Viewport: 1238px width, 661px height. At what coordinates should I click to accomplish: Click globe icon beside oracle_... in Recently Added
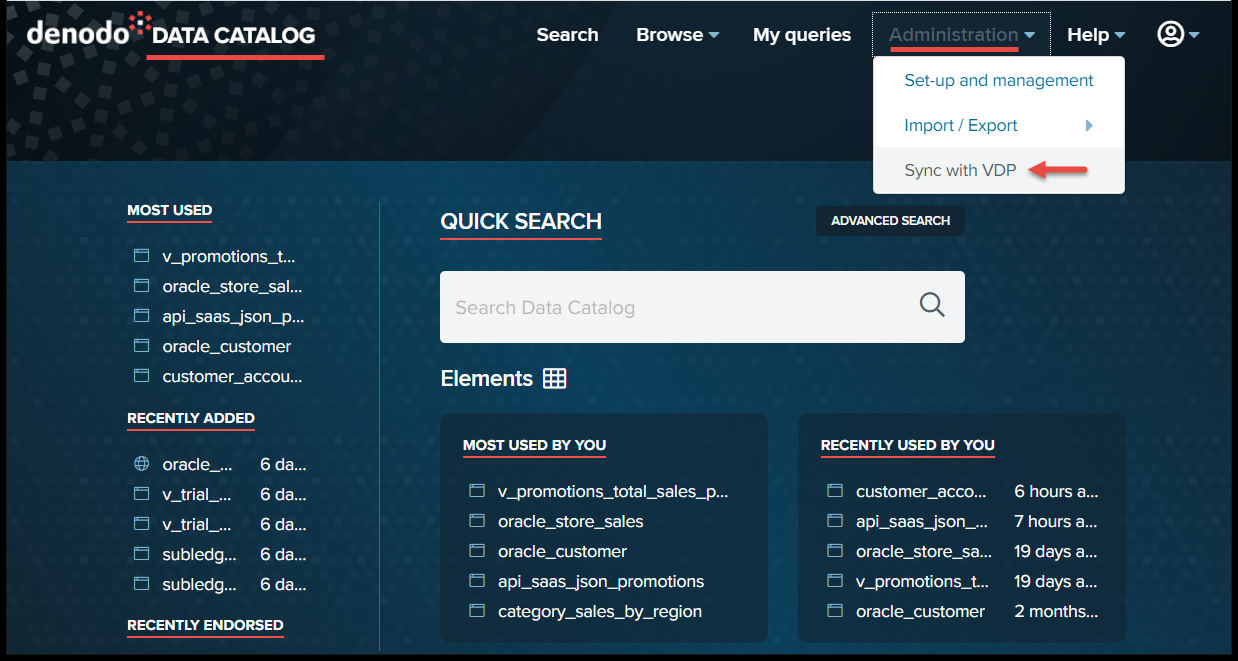pyautogui.click(x=141, y=464)
